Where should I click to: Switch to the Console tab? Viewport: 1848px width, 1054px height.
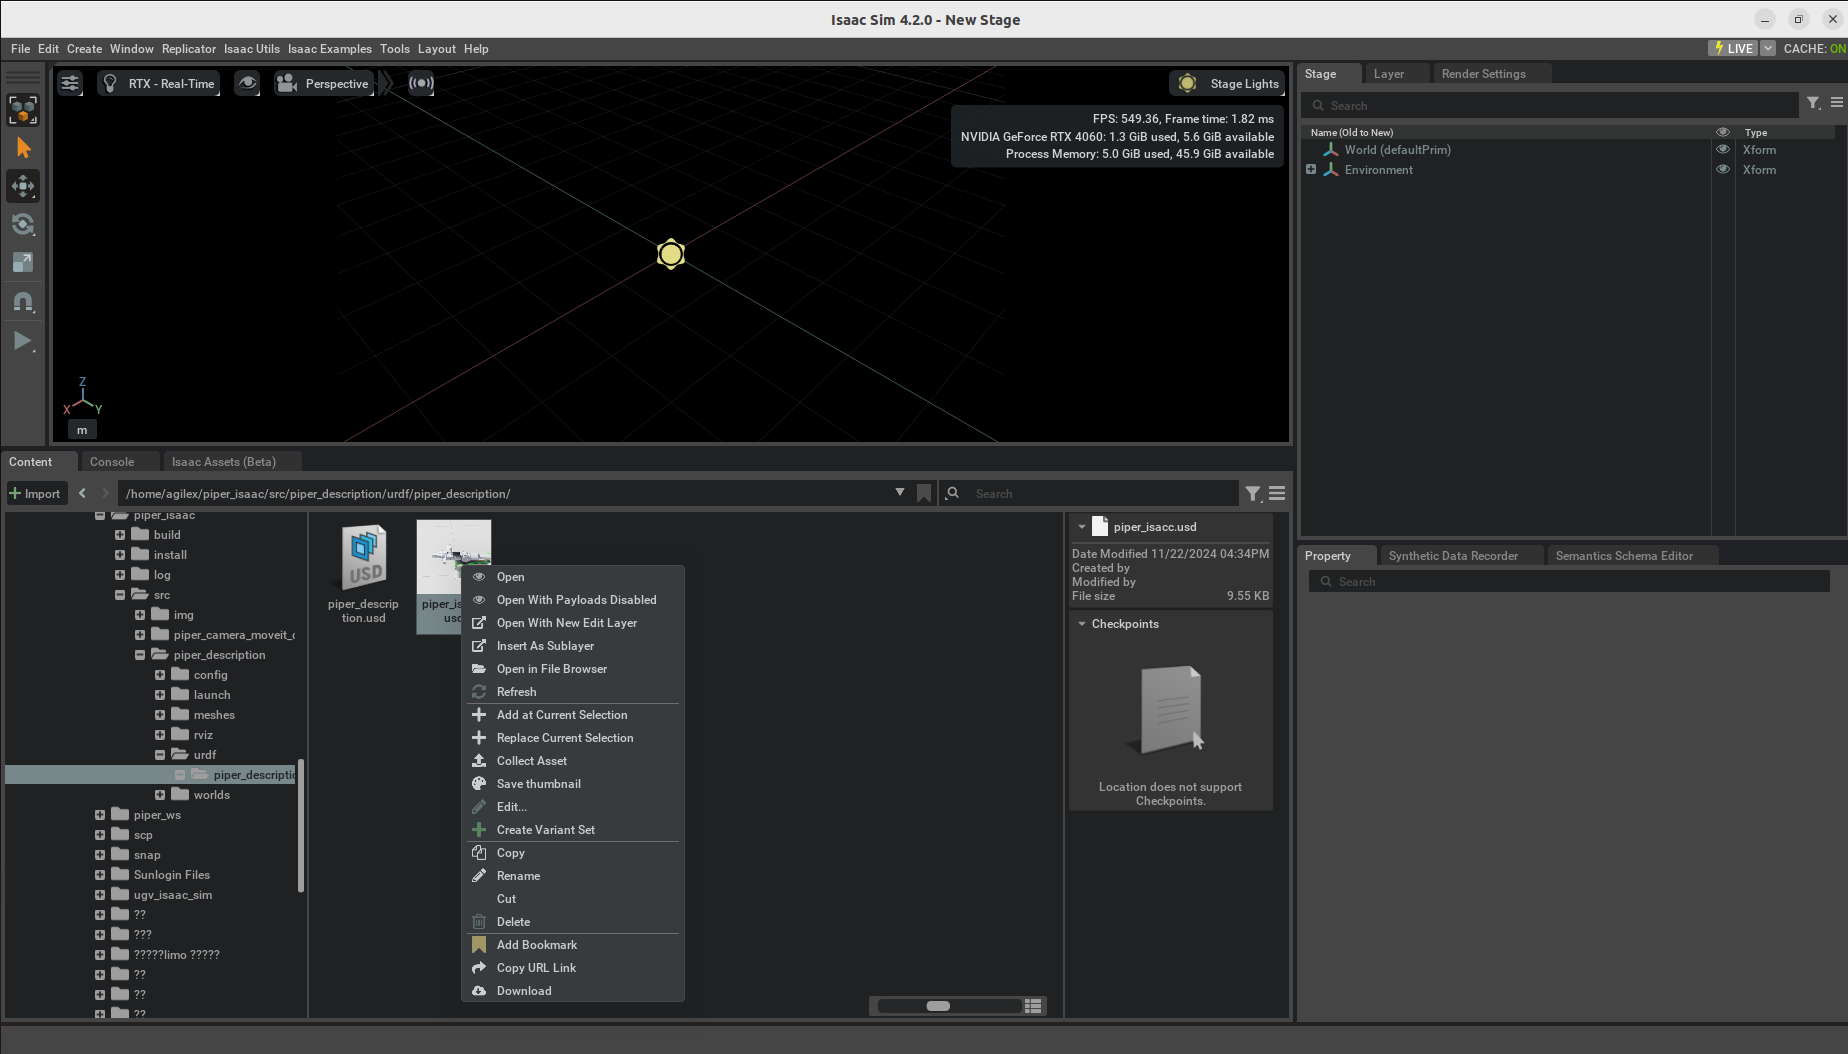pyautogui.click(x=112, y=462)
